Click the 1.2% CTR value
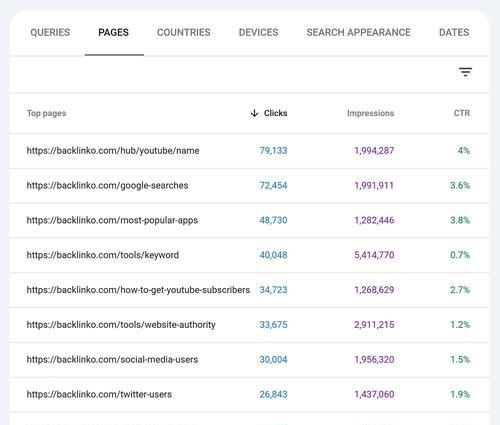This screenshot has width=500, height=425. (x=460, y=325)
